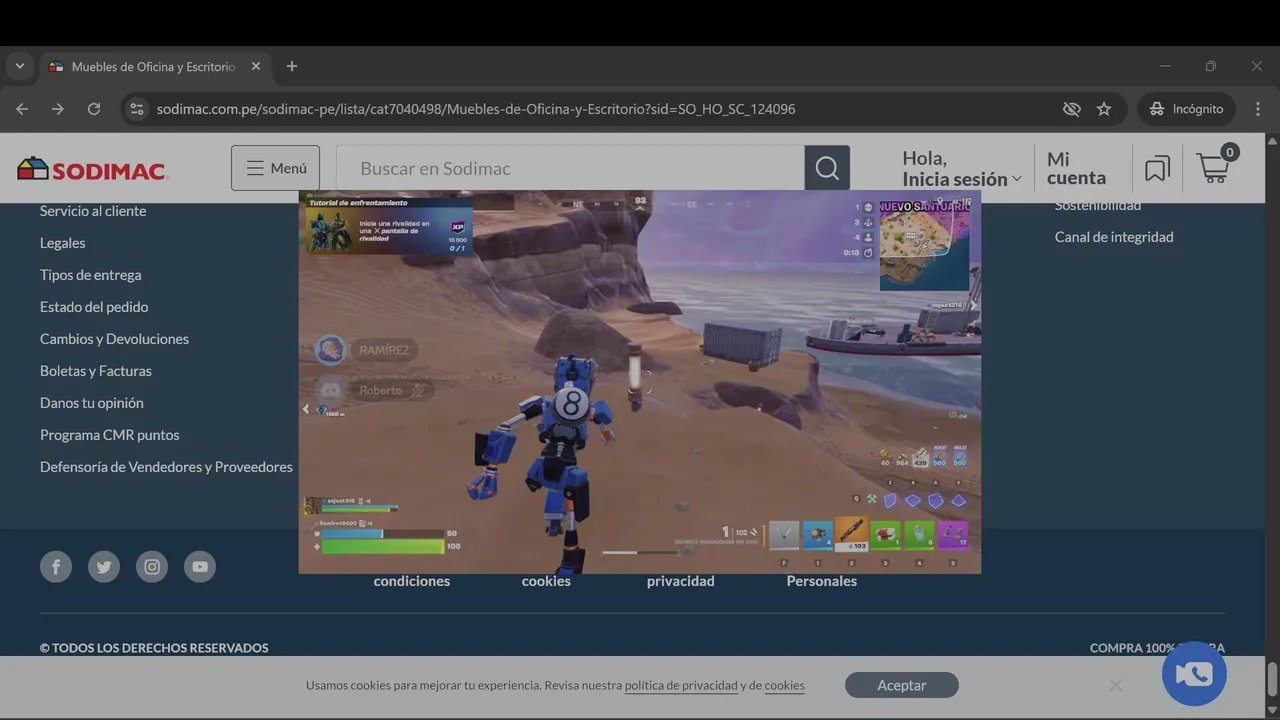Open Cambios y Devoluciones link
The height and width of the screenshot is (720, 1280).
(115, 339)
